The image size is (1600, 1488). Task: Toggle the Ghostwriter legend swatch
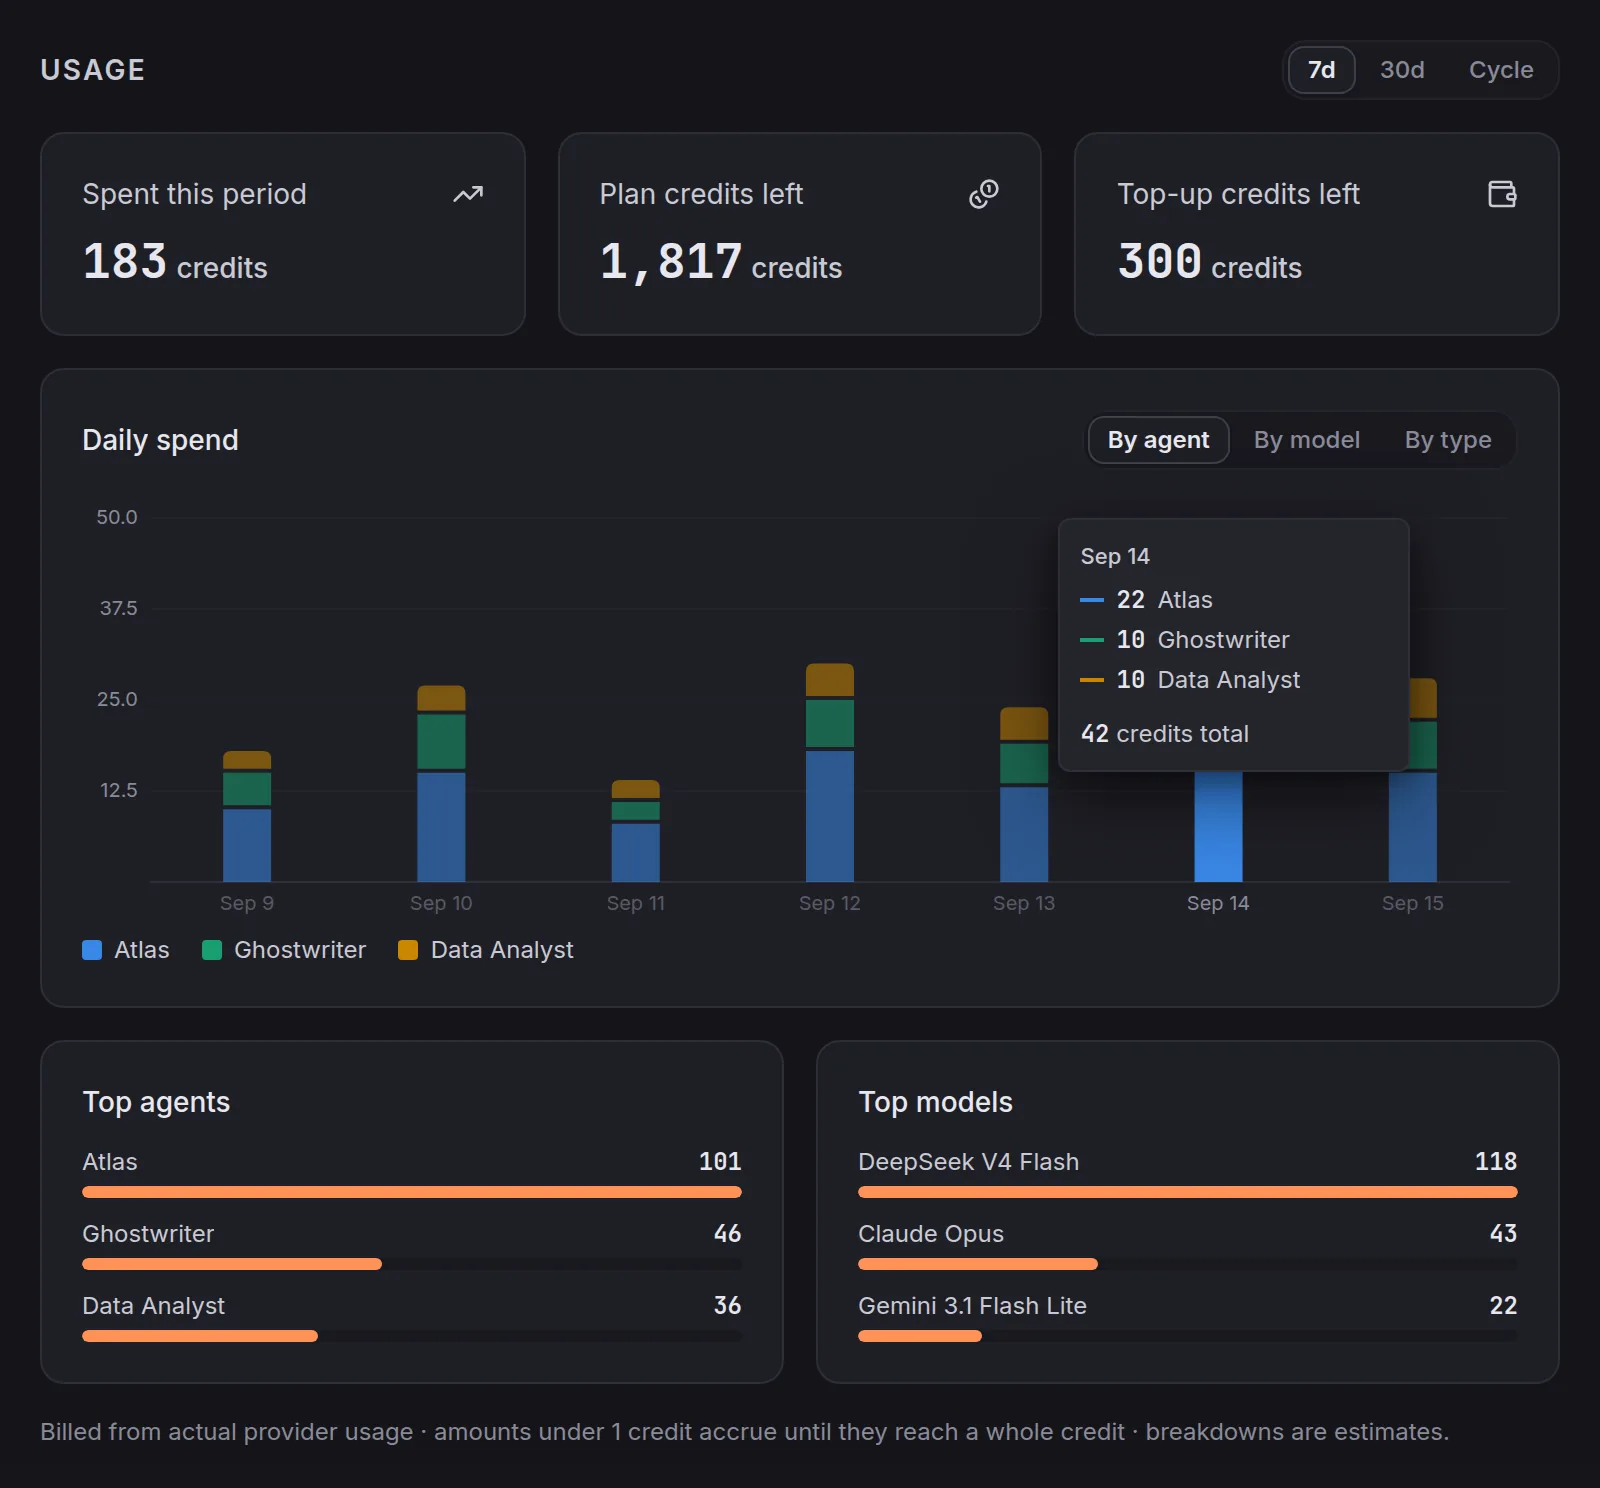point(212,950)
